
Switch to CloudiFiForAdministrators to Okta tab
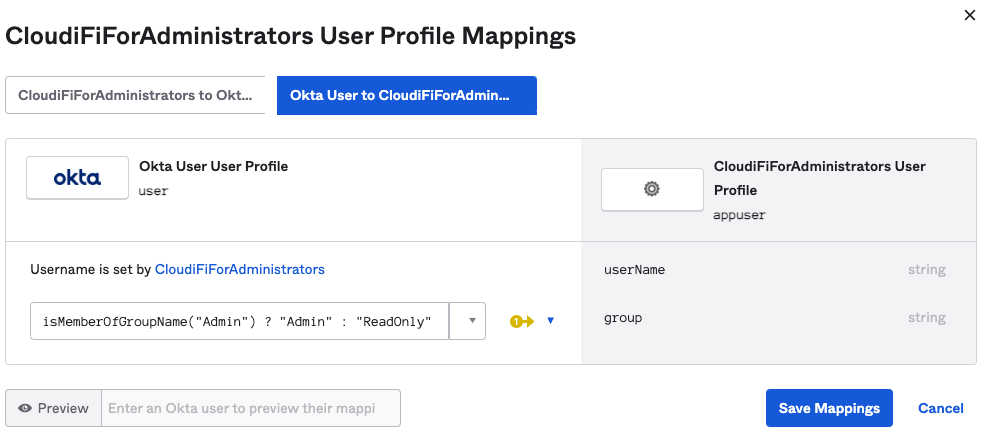click(x=135, y=96)
